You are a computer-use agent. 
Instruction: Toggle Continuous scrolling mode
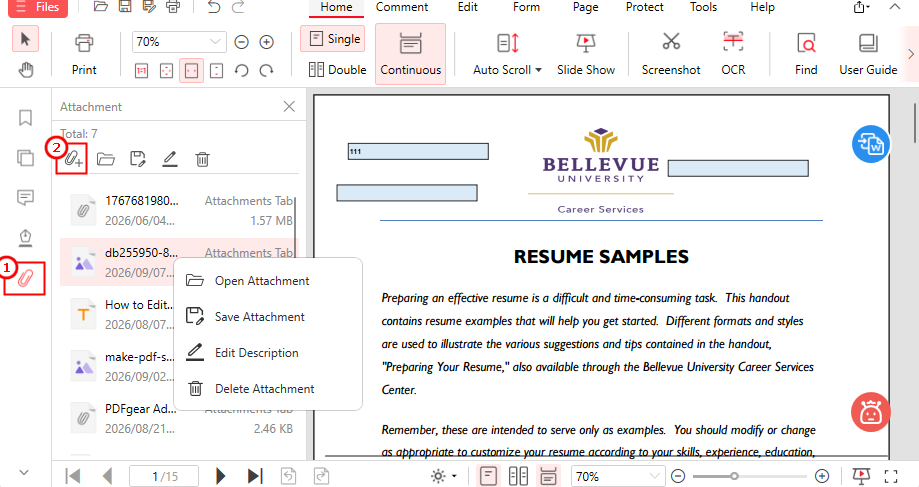pos(410,54)
